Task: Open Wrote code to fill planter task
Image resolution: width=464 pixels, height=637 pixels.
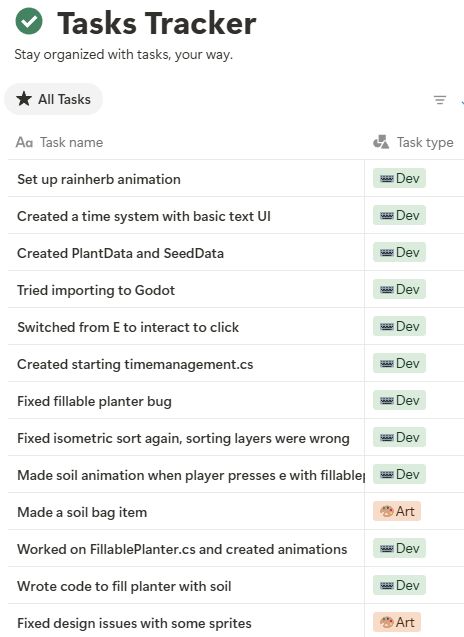Action: (x=124, y=586)
